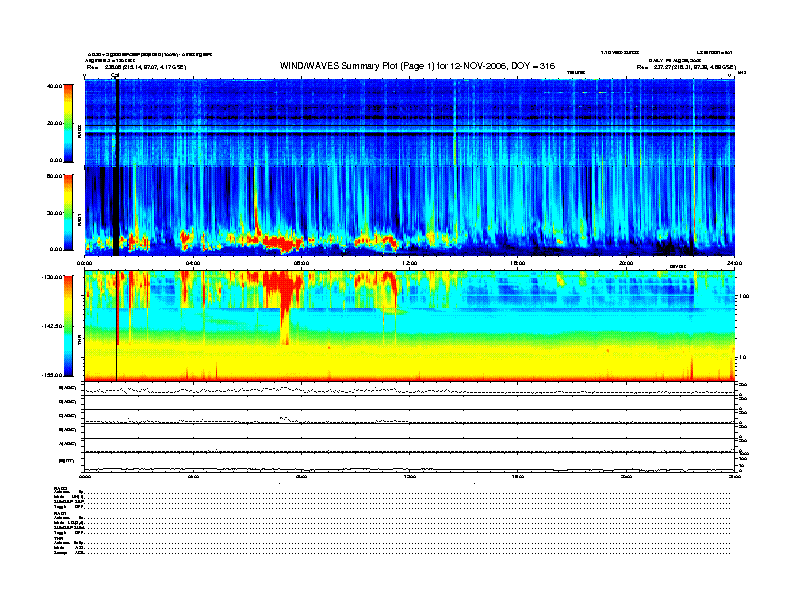This screenshot has height=612, width=792.
Task: Click the bottom line plot strip above status rows
Action: (x=410, y=462)
